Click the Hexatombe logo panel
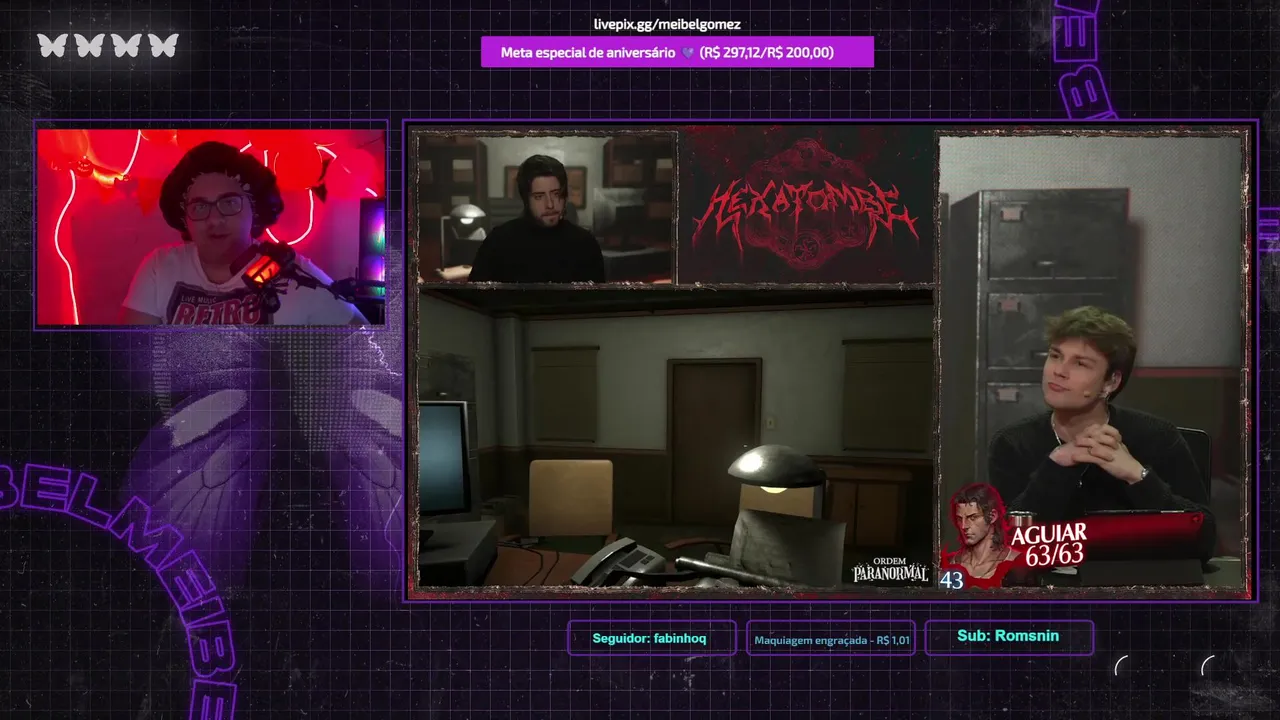 pyautogui.click(x=806, y=208)
